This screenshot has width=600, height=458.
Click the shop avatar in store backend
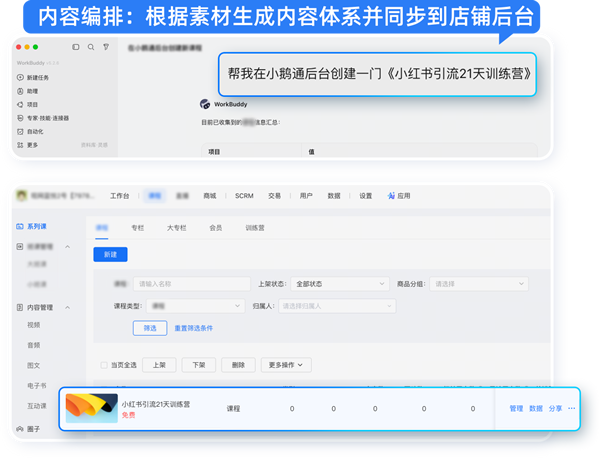[x=22, y=196]
